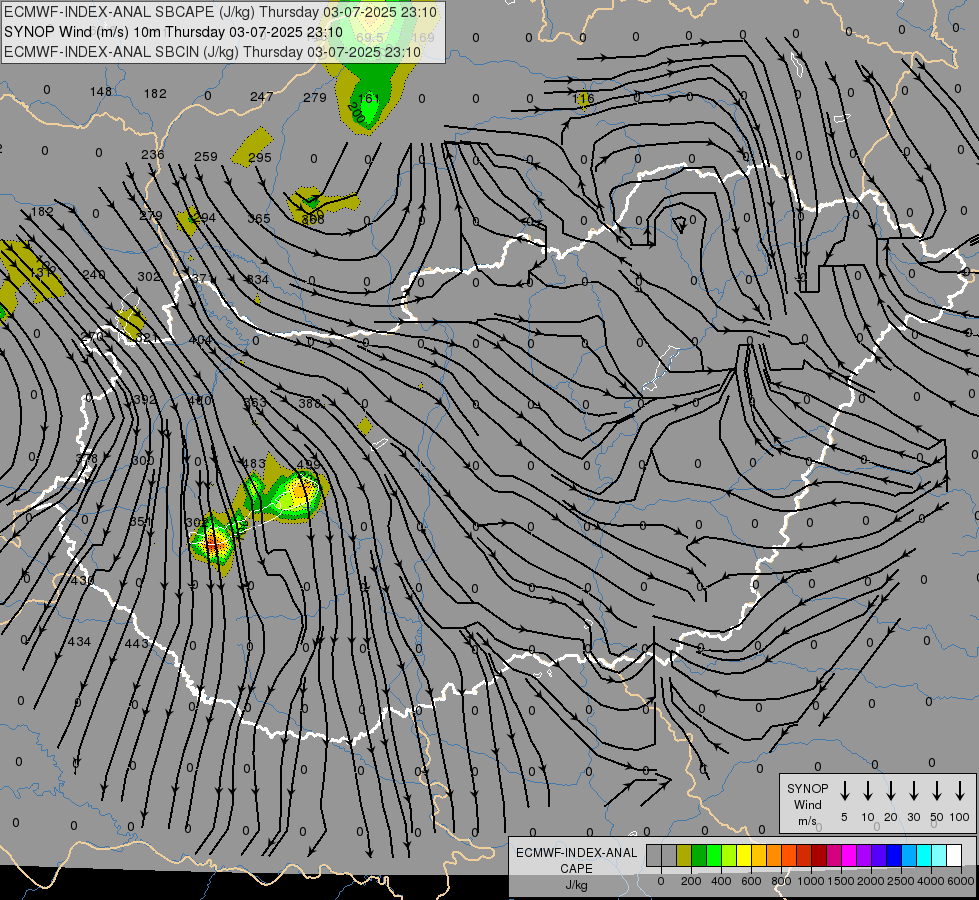
Task: Select the pale cyan swatch left of 6000
Action: (938, 856)
